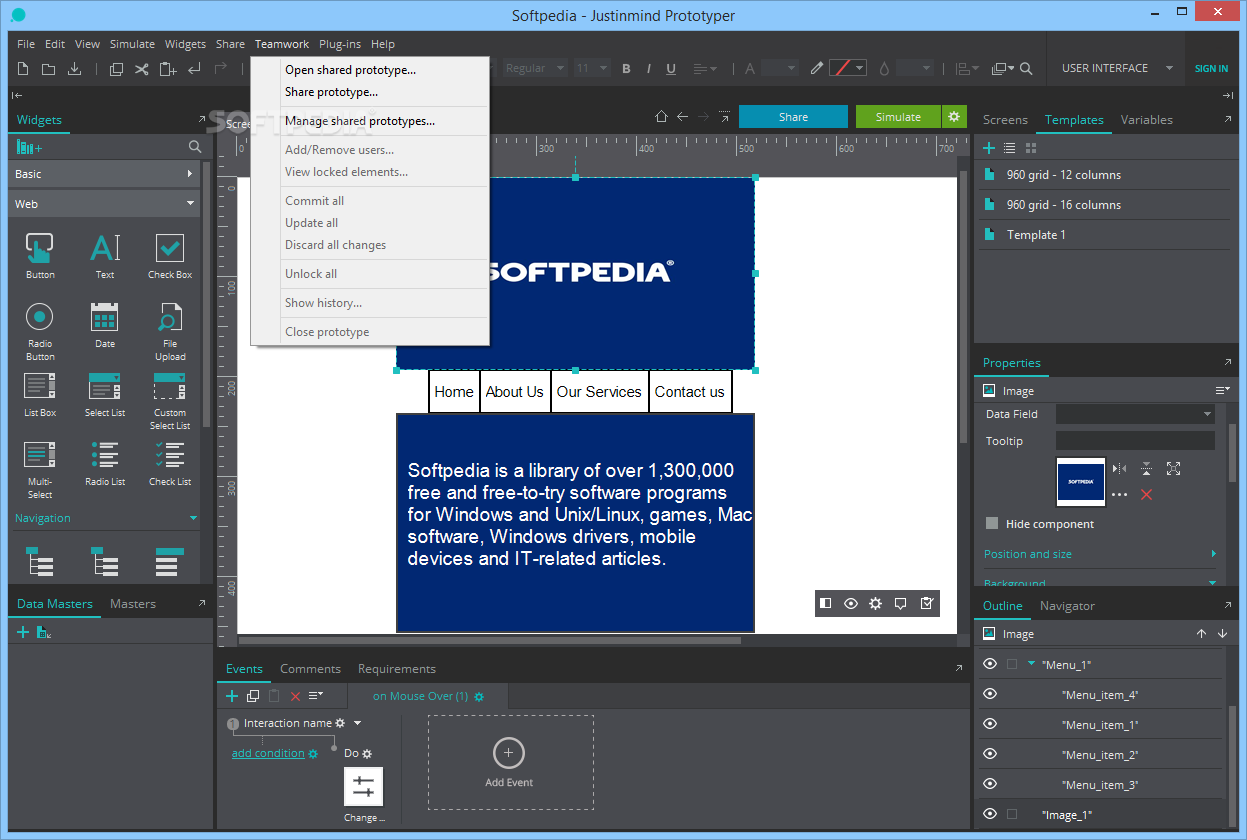Click delete image red X in Properties

coord(1146,494)
